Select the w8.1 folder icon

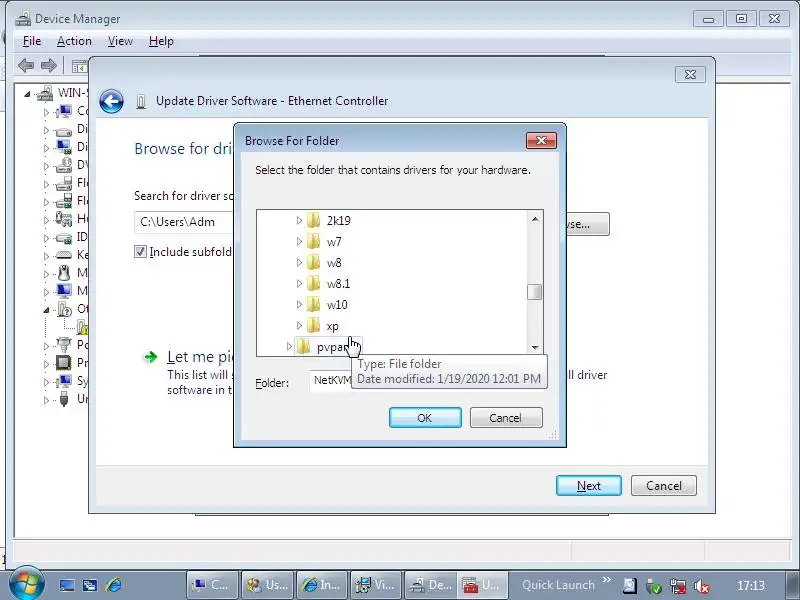[x=313, y=284]
